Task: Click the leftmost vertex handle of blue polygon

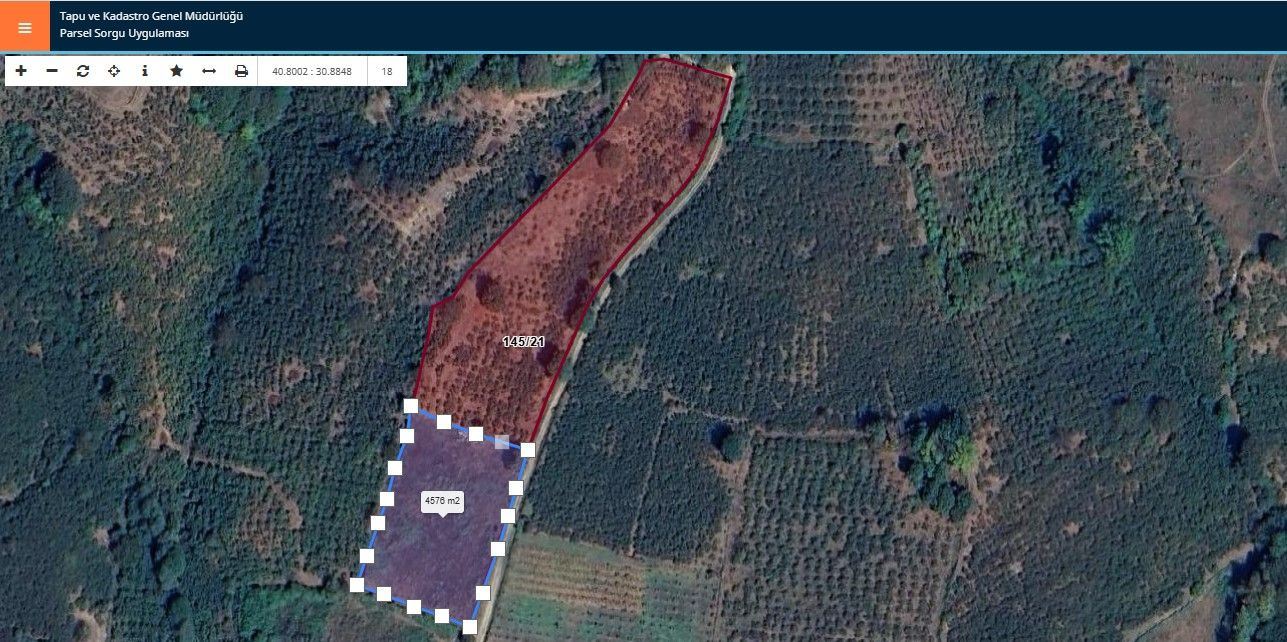Action: point(357,585)
